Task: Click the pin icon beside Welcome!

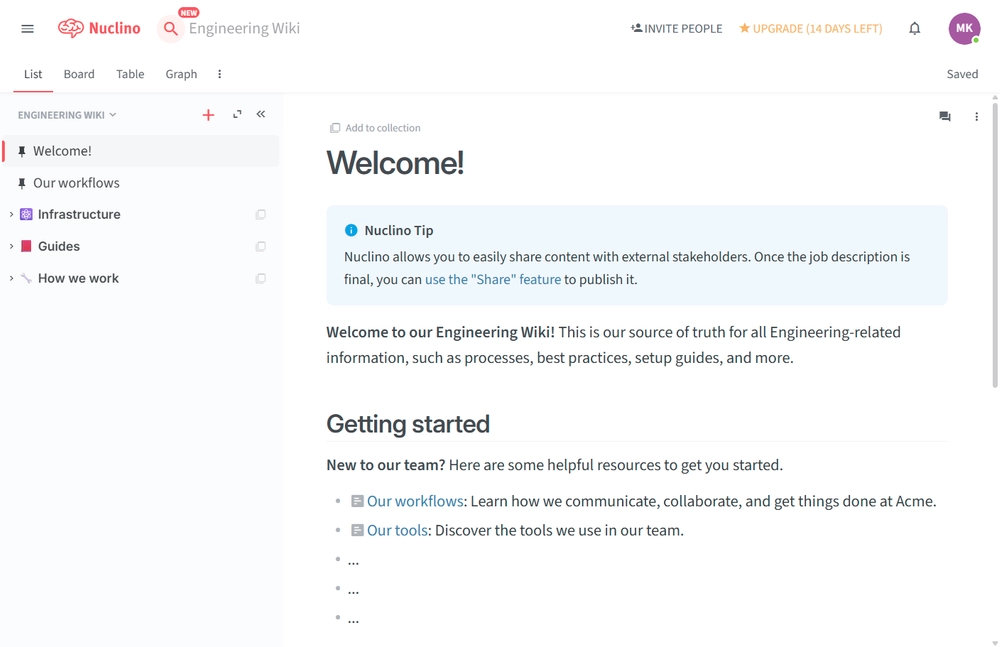Action: 22,151
